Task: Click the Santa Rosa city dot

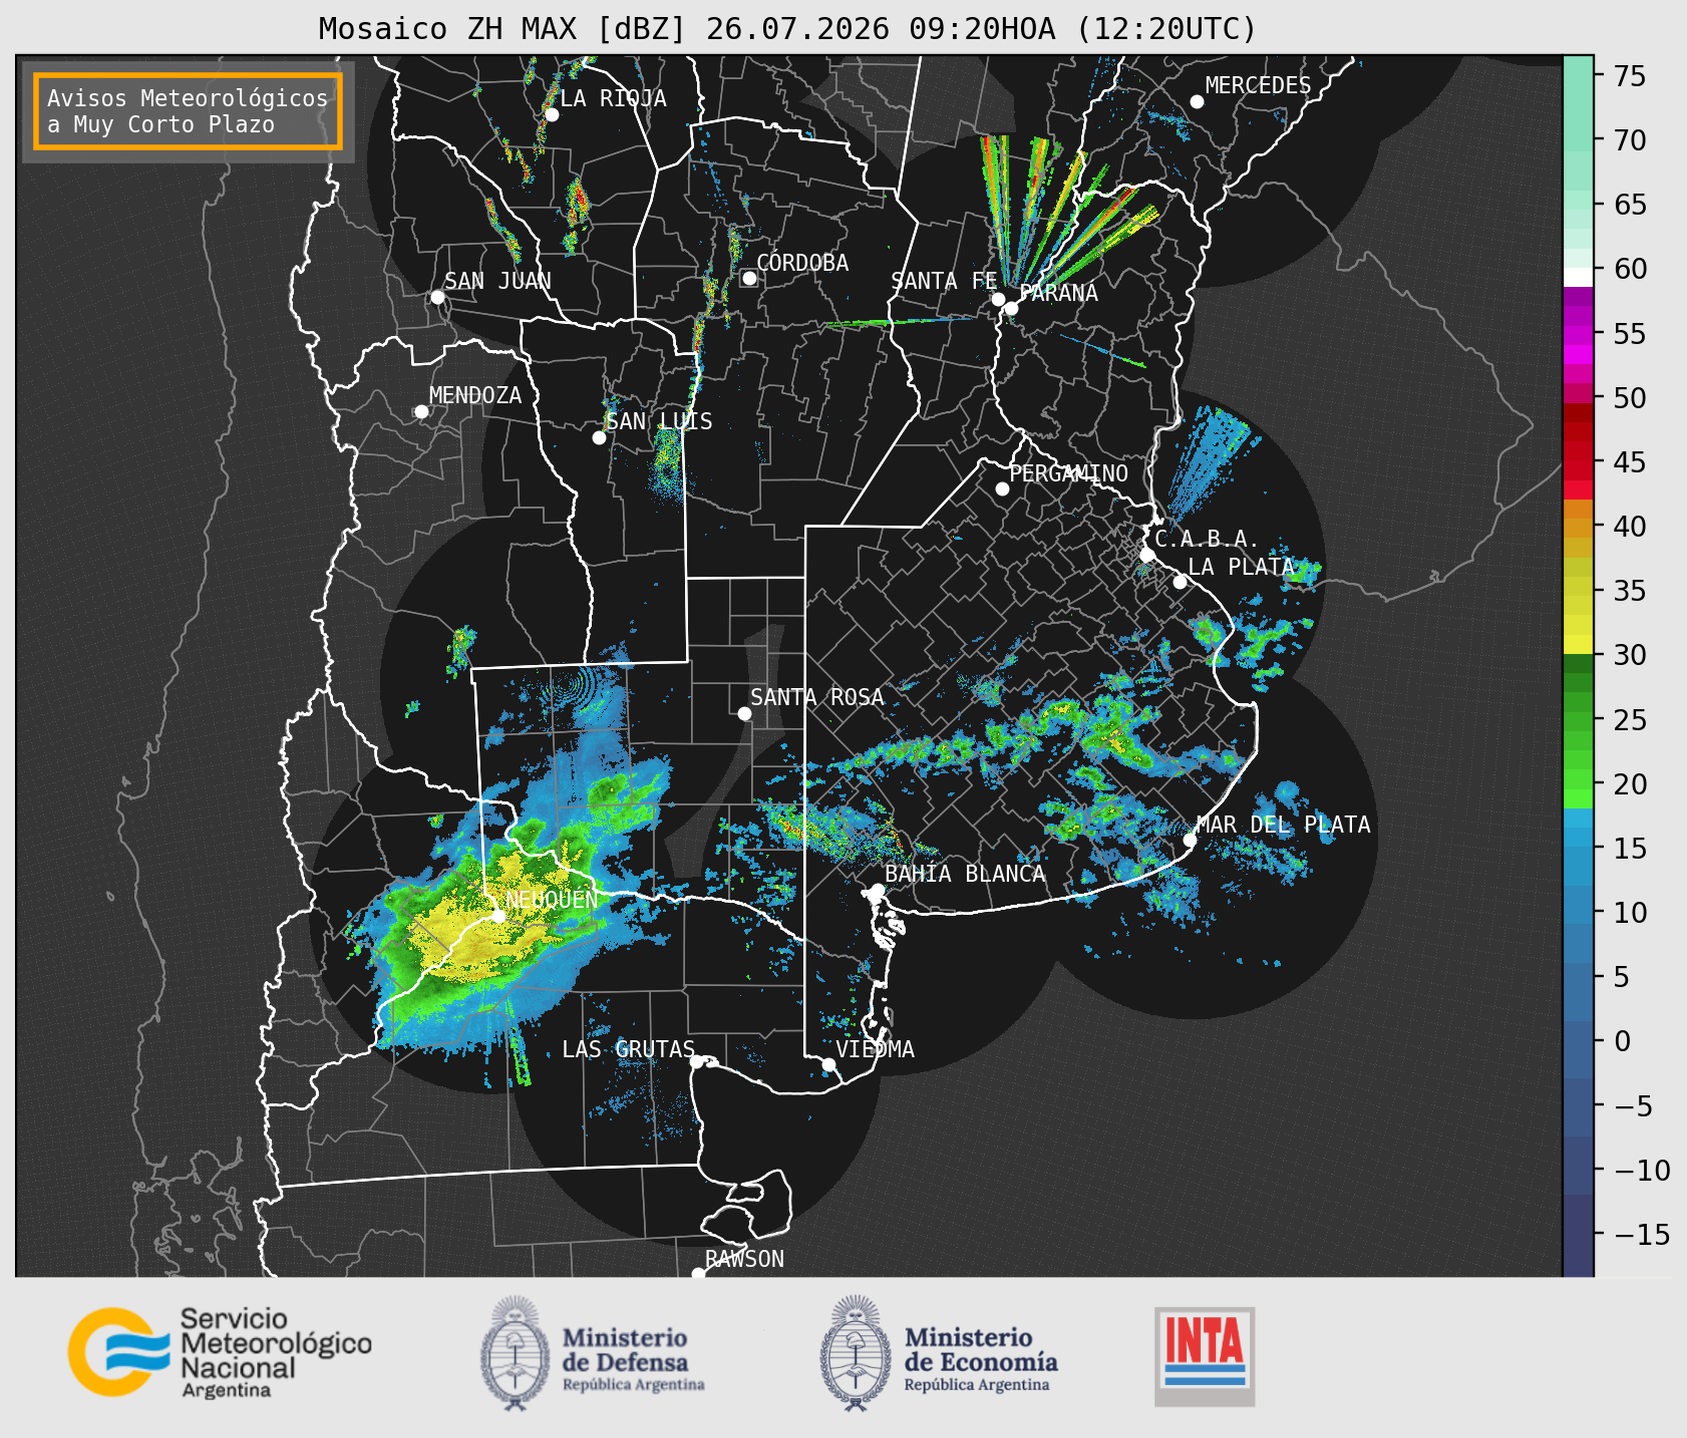Action: [744, 713]
